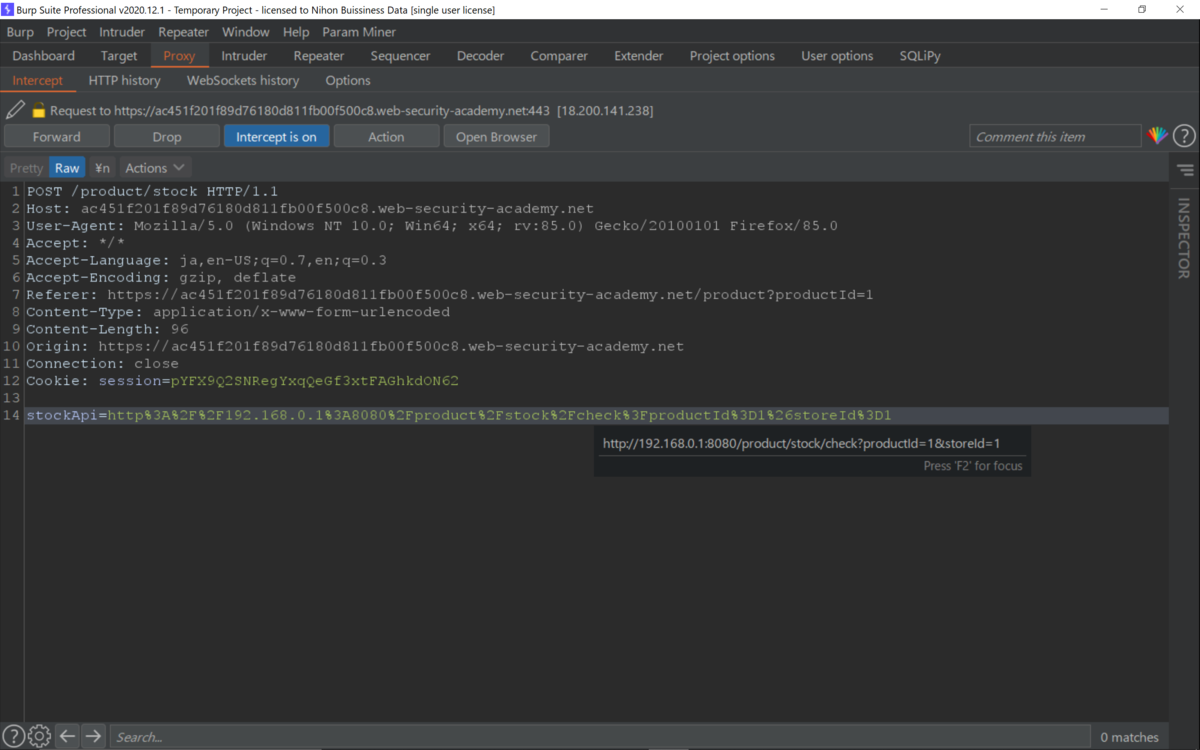Click the Connection: close line
Screen dimensions: 1200x750
tap(102, 363)
